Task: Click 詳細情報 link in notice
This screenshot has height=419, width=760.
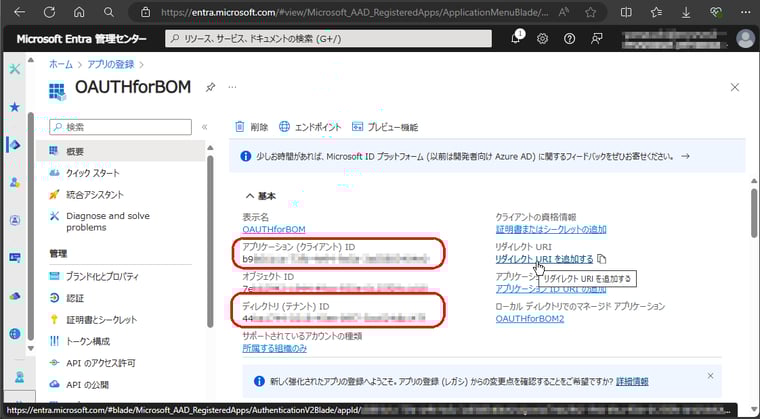Action: pos(632,382)
